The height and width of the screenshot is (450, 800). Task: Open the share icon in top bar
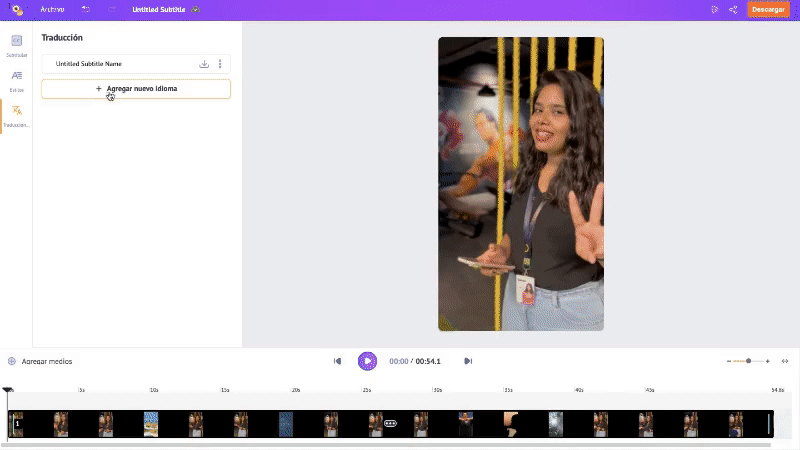click(733, 9)
